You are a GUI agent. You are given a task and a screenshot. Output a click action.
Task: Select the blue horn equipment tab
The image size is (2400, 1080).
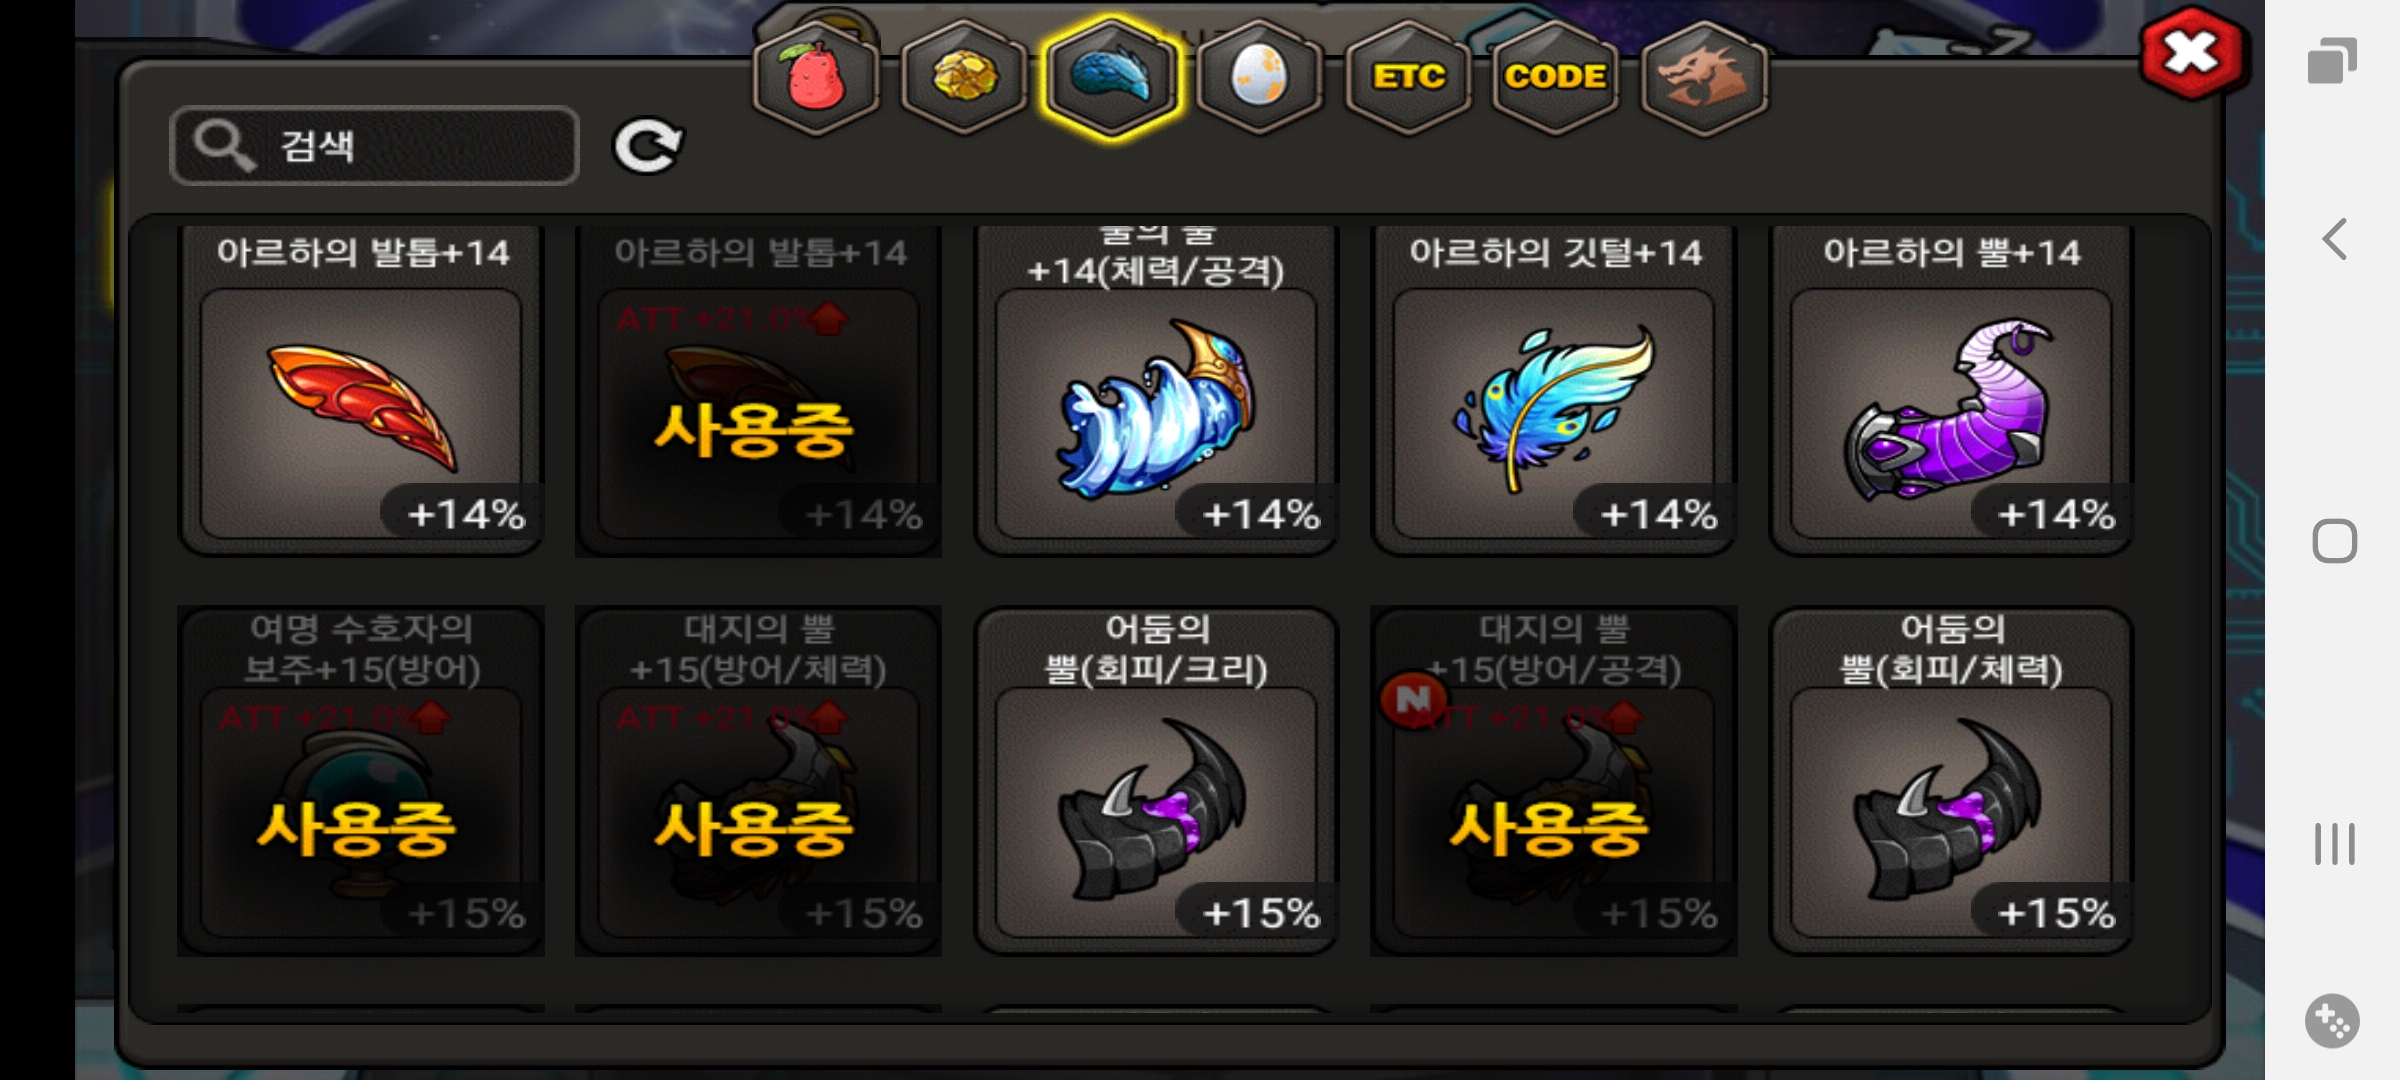[x=1111, y=78]
